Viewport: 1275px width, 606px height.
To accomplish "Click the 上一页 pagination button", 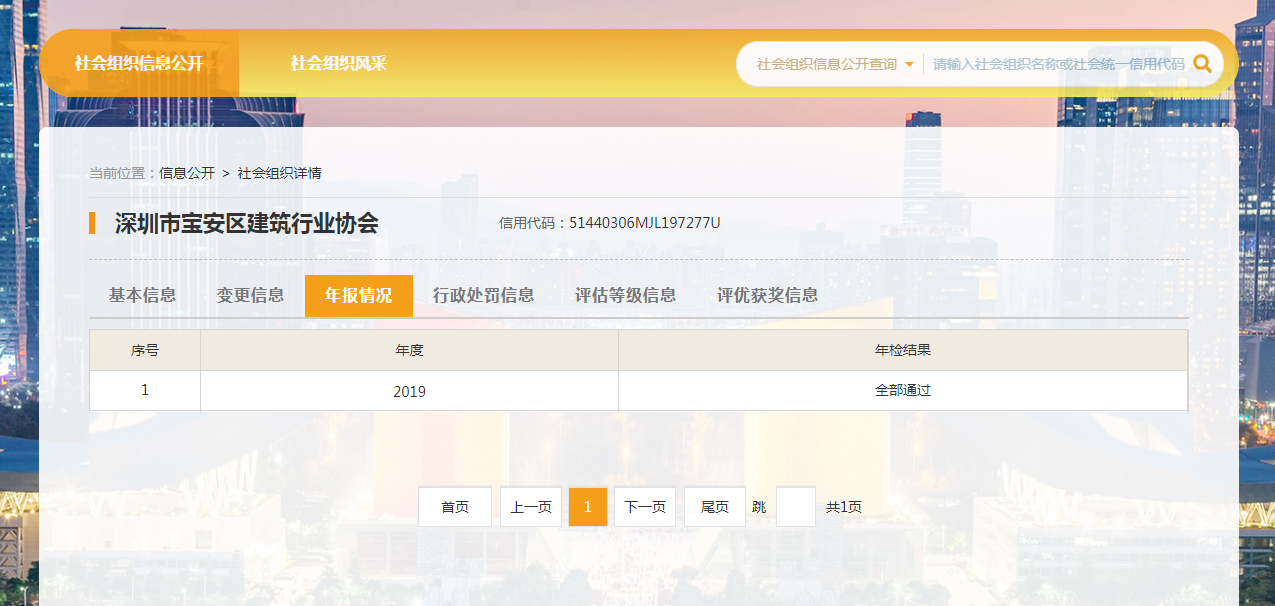I will (x=531, y=507).
